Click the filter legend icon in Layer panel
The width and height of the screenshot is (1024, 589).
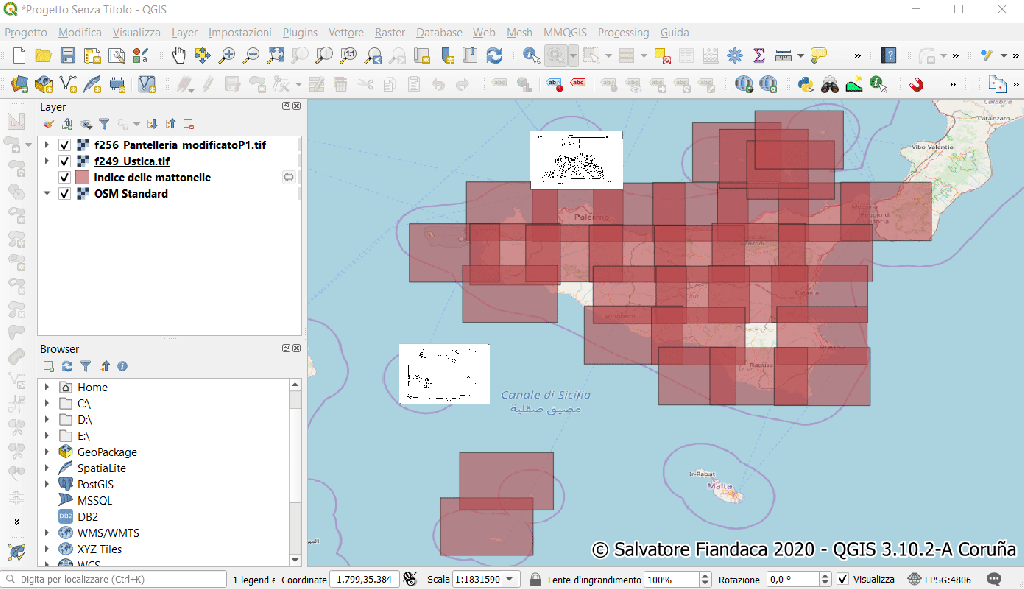tap(103, 124)
